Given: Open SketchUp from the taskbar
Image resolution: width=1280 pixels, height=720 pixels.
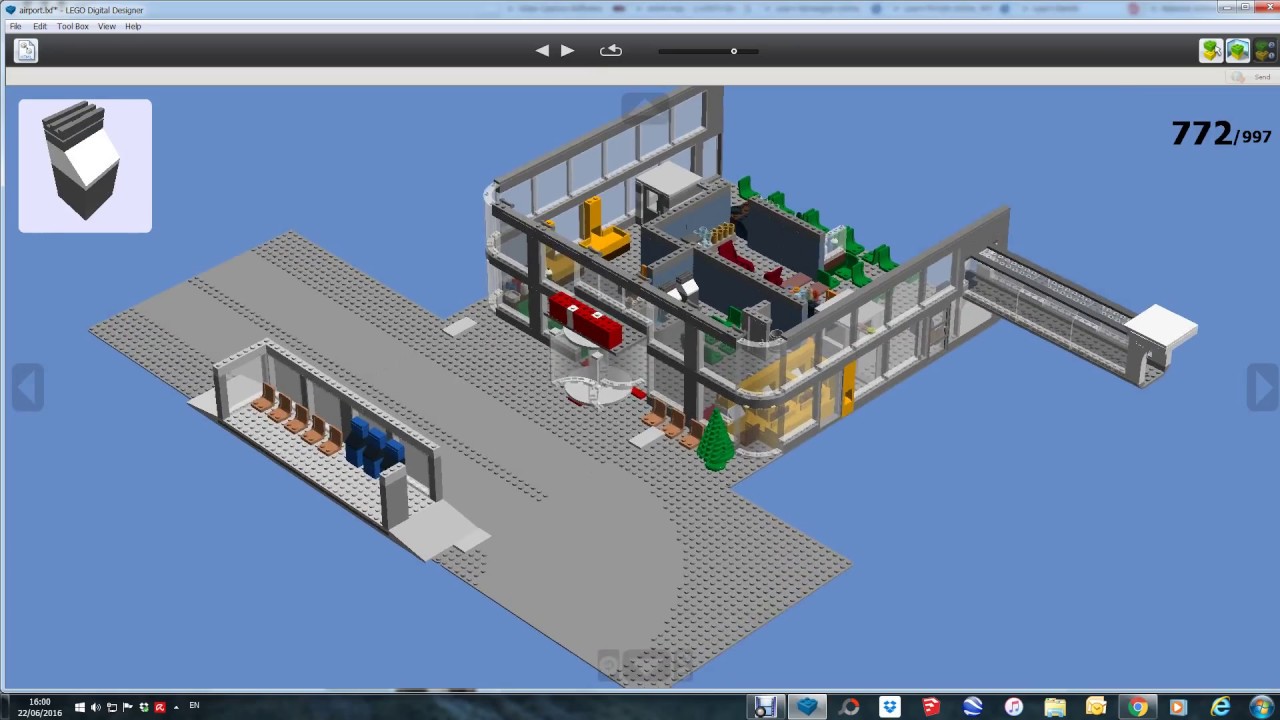Looking at the screenshot, I should click(x=931, y=707).
